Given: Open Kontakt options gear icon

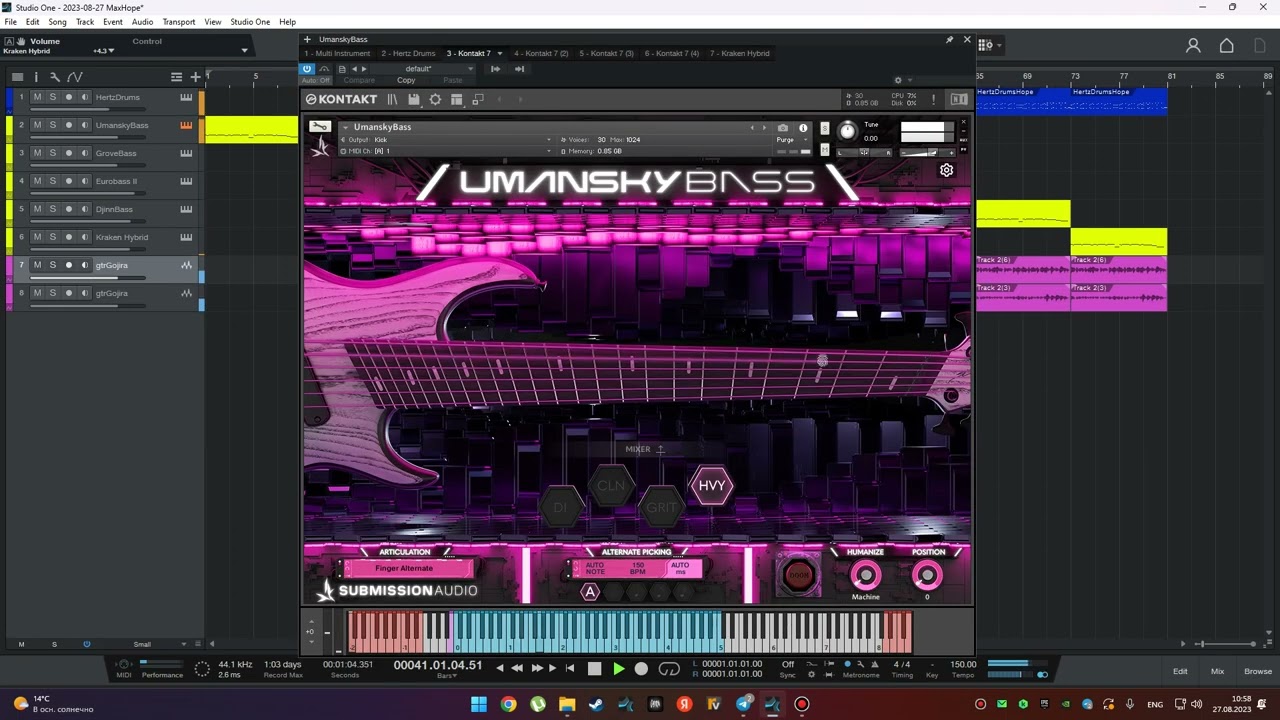Looking at the screenshot, I should 435,99.
